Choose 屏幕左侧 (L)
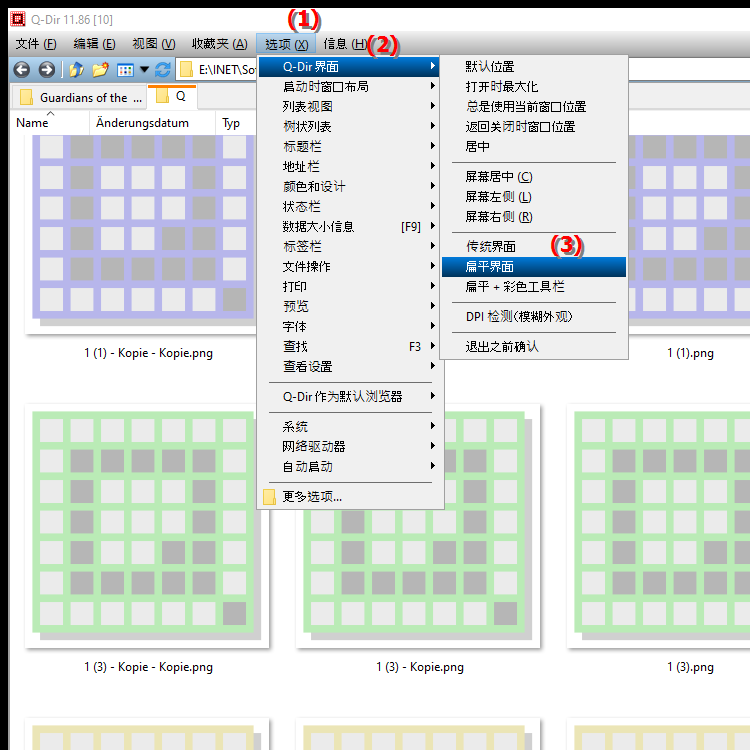 (x=534, y=197)
